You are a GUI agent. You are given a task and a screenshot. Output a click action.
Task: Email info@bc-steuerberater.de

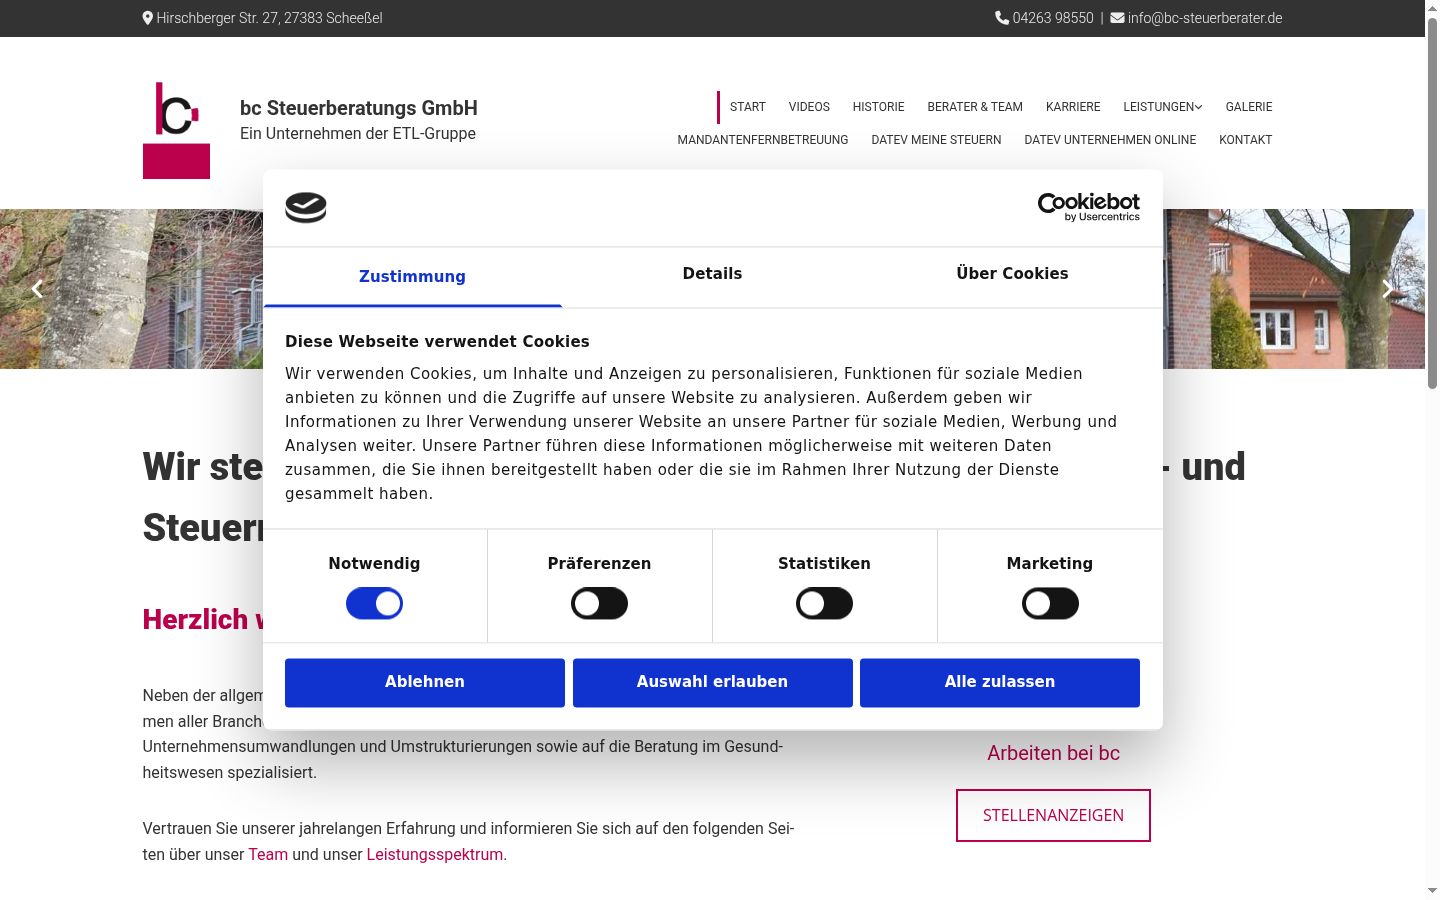pos(1205,18)
